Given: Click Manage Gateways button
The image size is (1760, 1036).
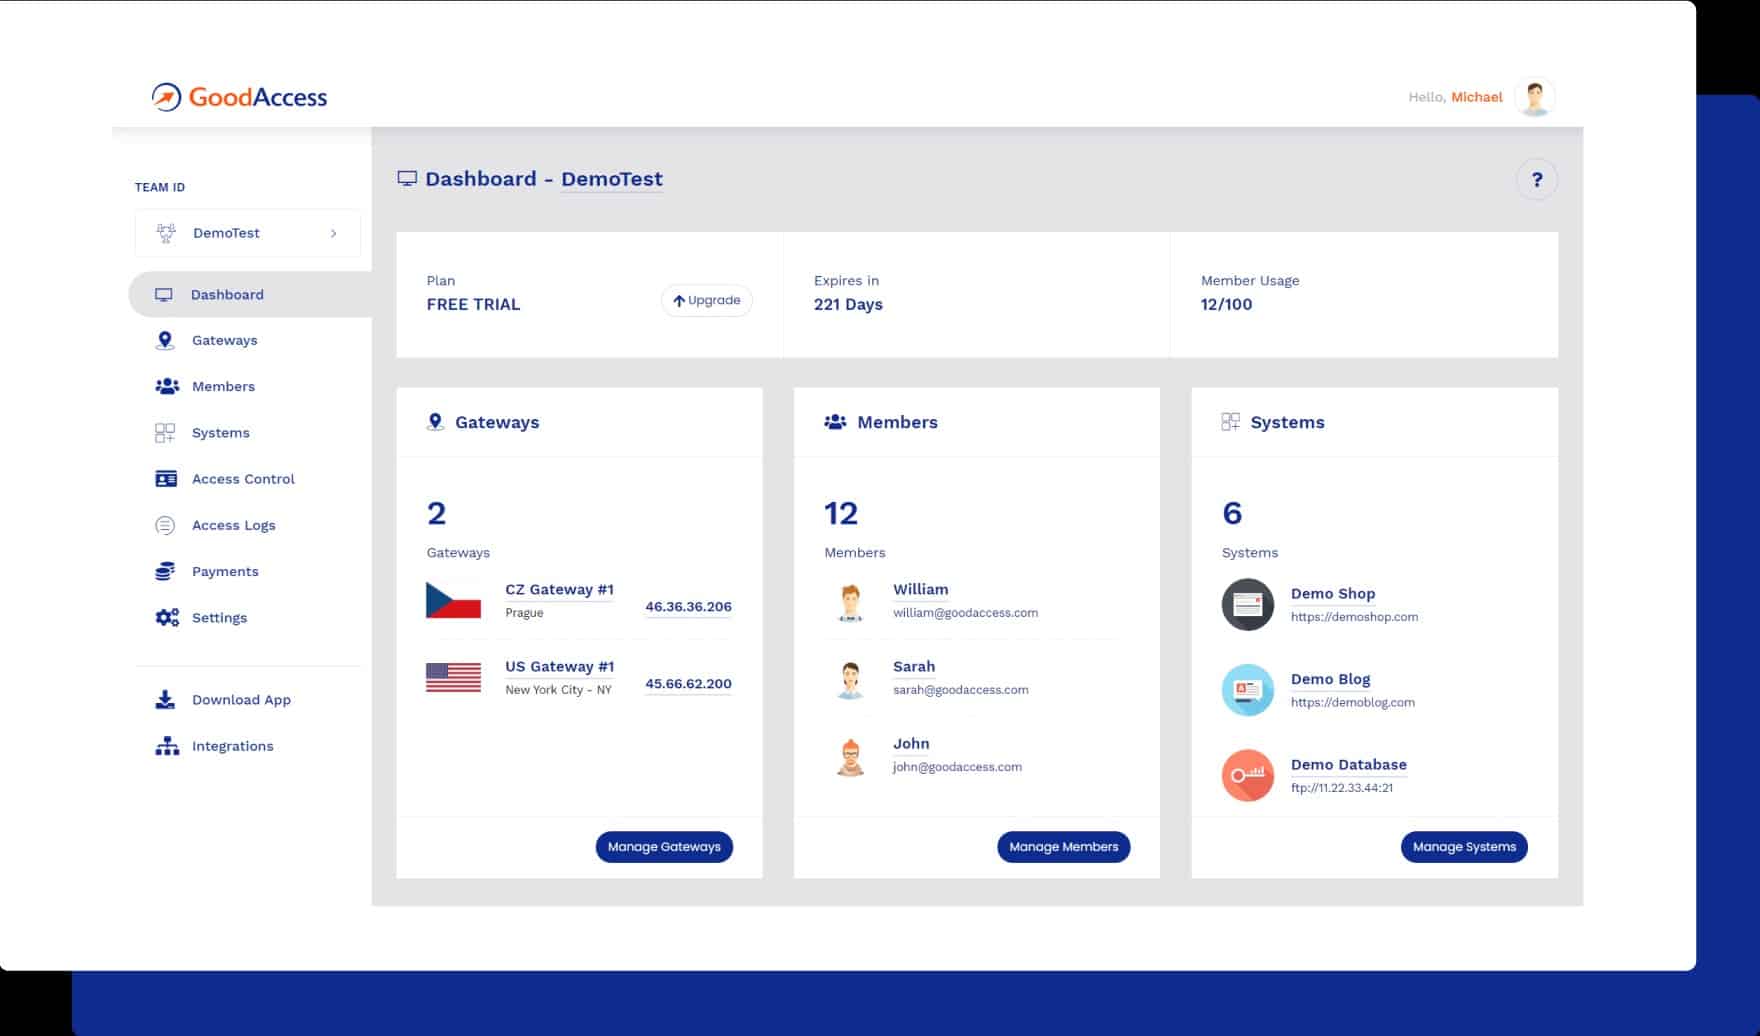Looking at the screenshot, I should [x=664, y=847].
